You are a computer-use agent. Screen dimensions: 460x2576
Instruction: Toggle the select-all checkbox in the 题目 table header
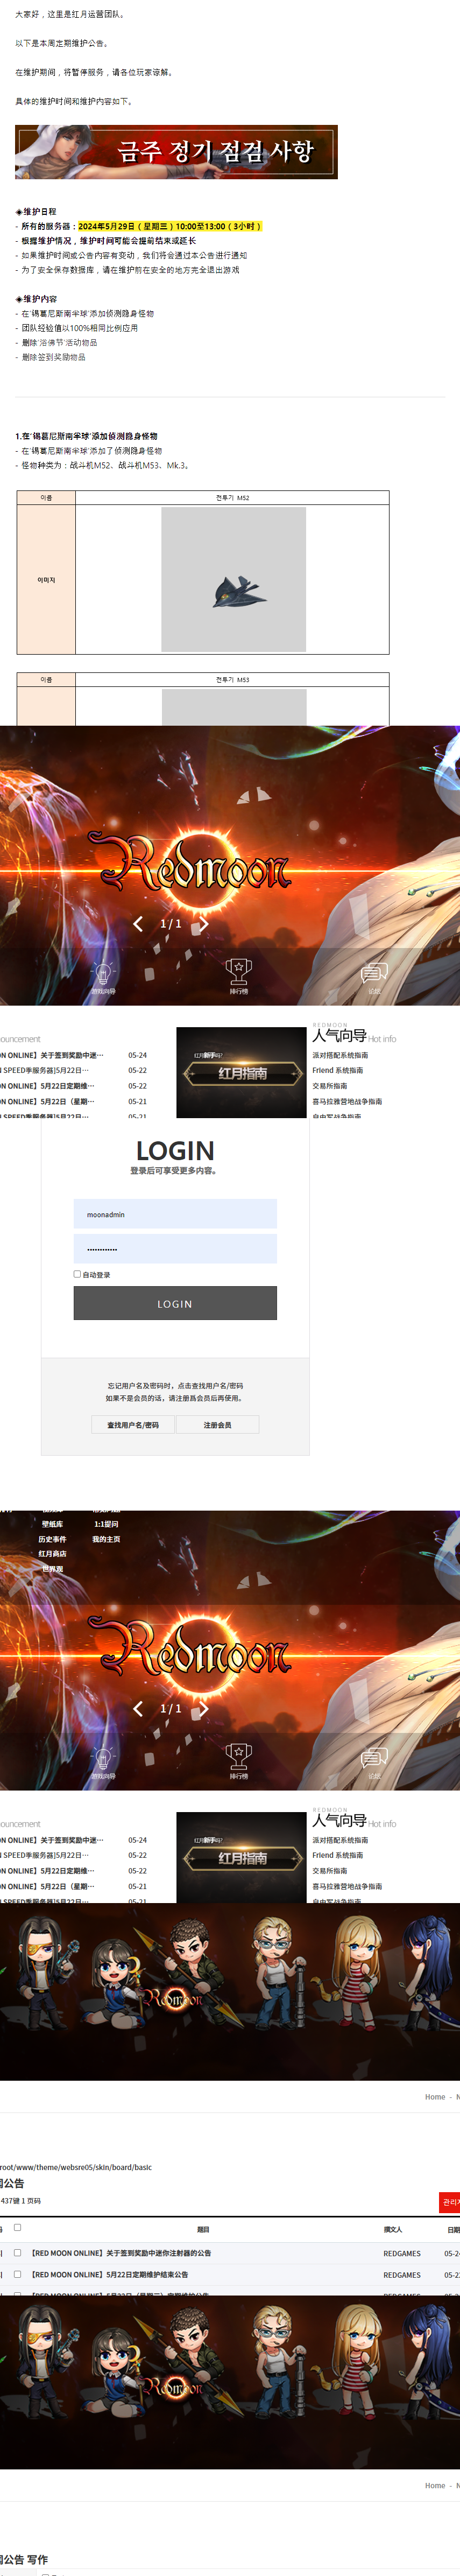pos(17,2227)
